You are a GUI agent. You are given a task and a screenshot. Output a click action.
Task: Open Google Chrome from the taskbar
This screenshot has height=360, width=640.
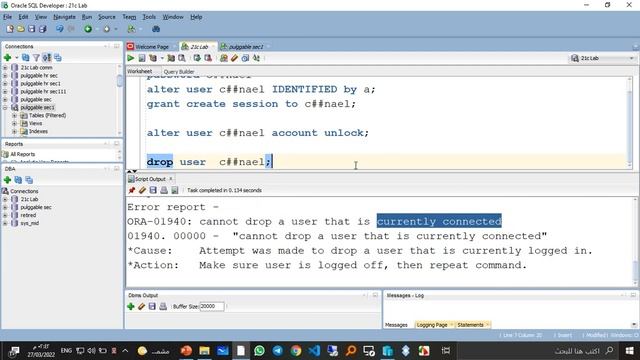296,351
